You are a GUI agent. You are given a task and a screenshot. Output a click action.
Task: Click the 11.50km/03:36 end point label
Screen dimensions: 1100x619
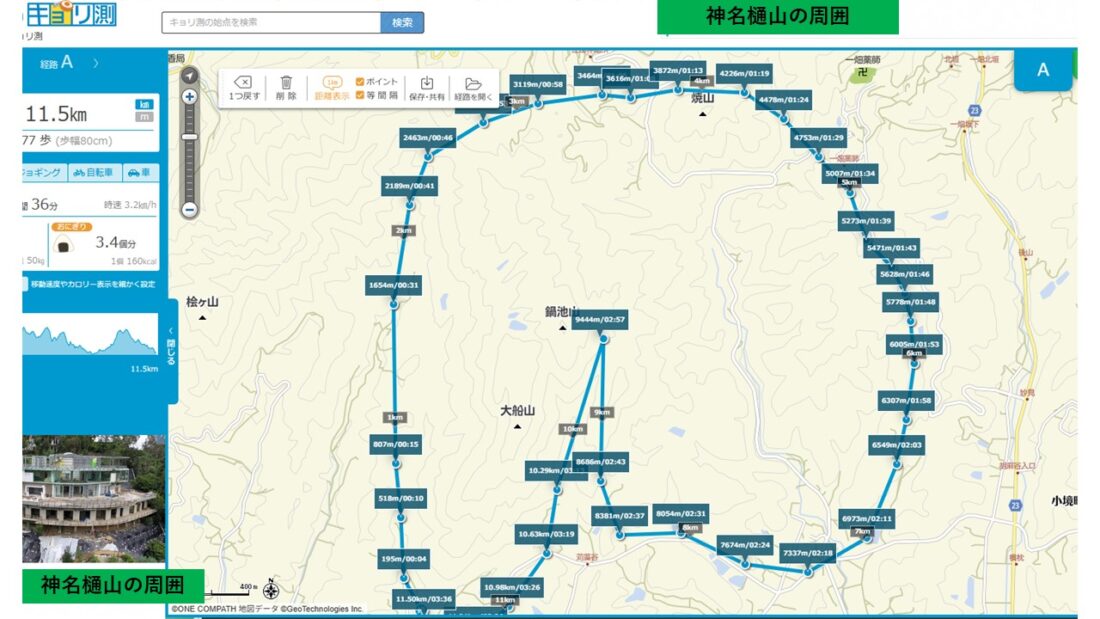424,599
